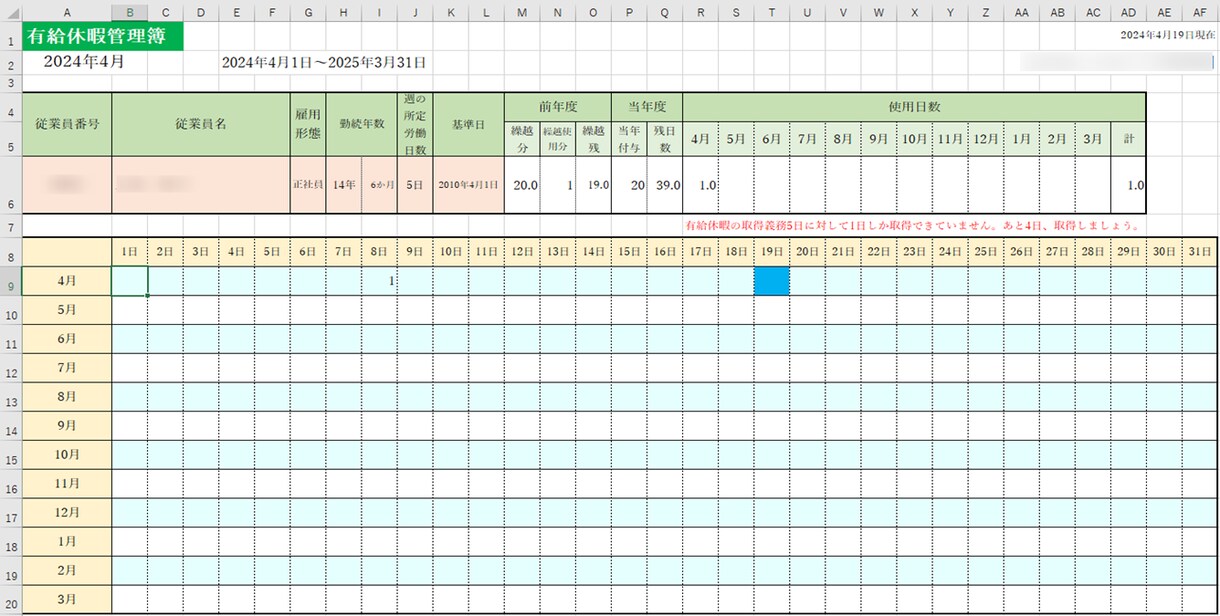This screenshot has height=616, width=1220.
Task: Select row 20 via its row header
Action: pos(10,599)
